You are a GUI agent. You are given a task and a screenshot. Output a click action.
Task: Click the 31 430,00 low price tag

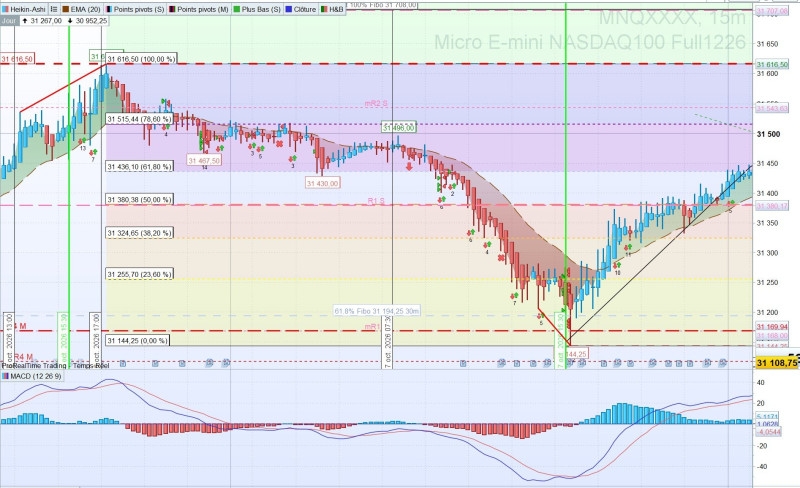(x=322, y=183)
